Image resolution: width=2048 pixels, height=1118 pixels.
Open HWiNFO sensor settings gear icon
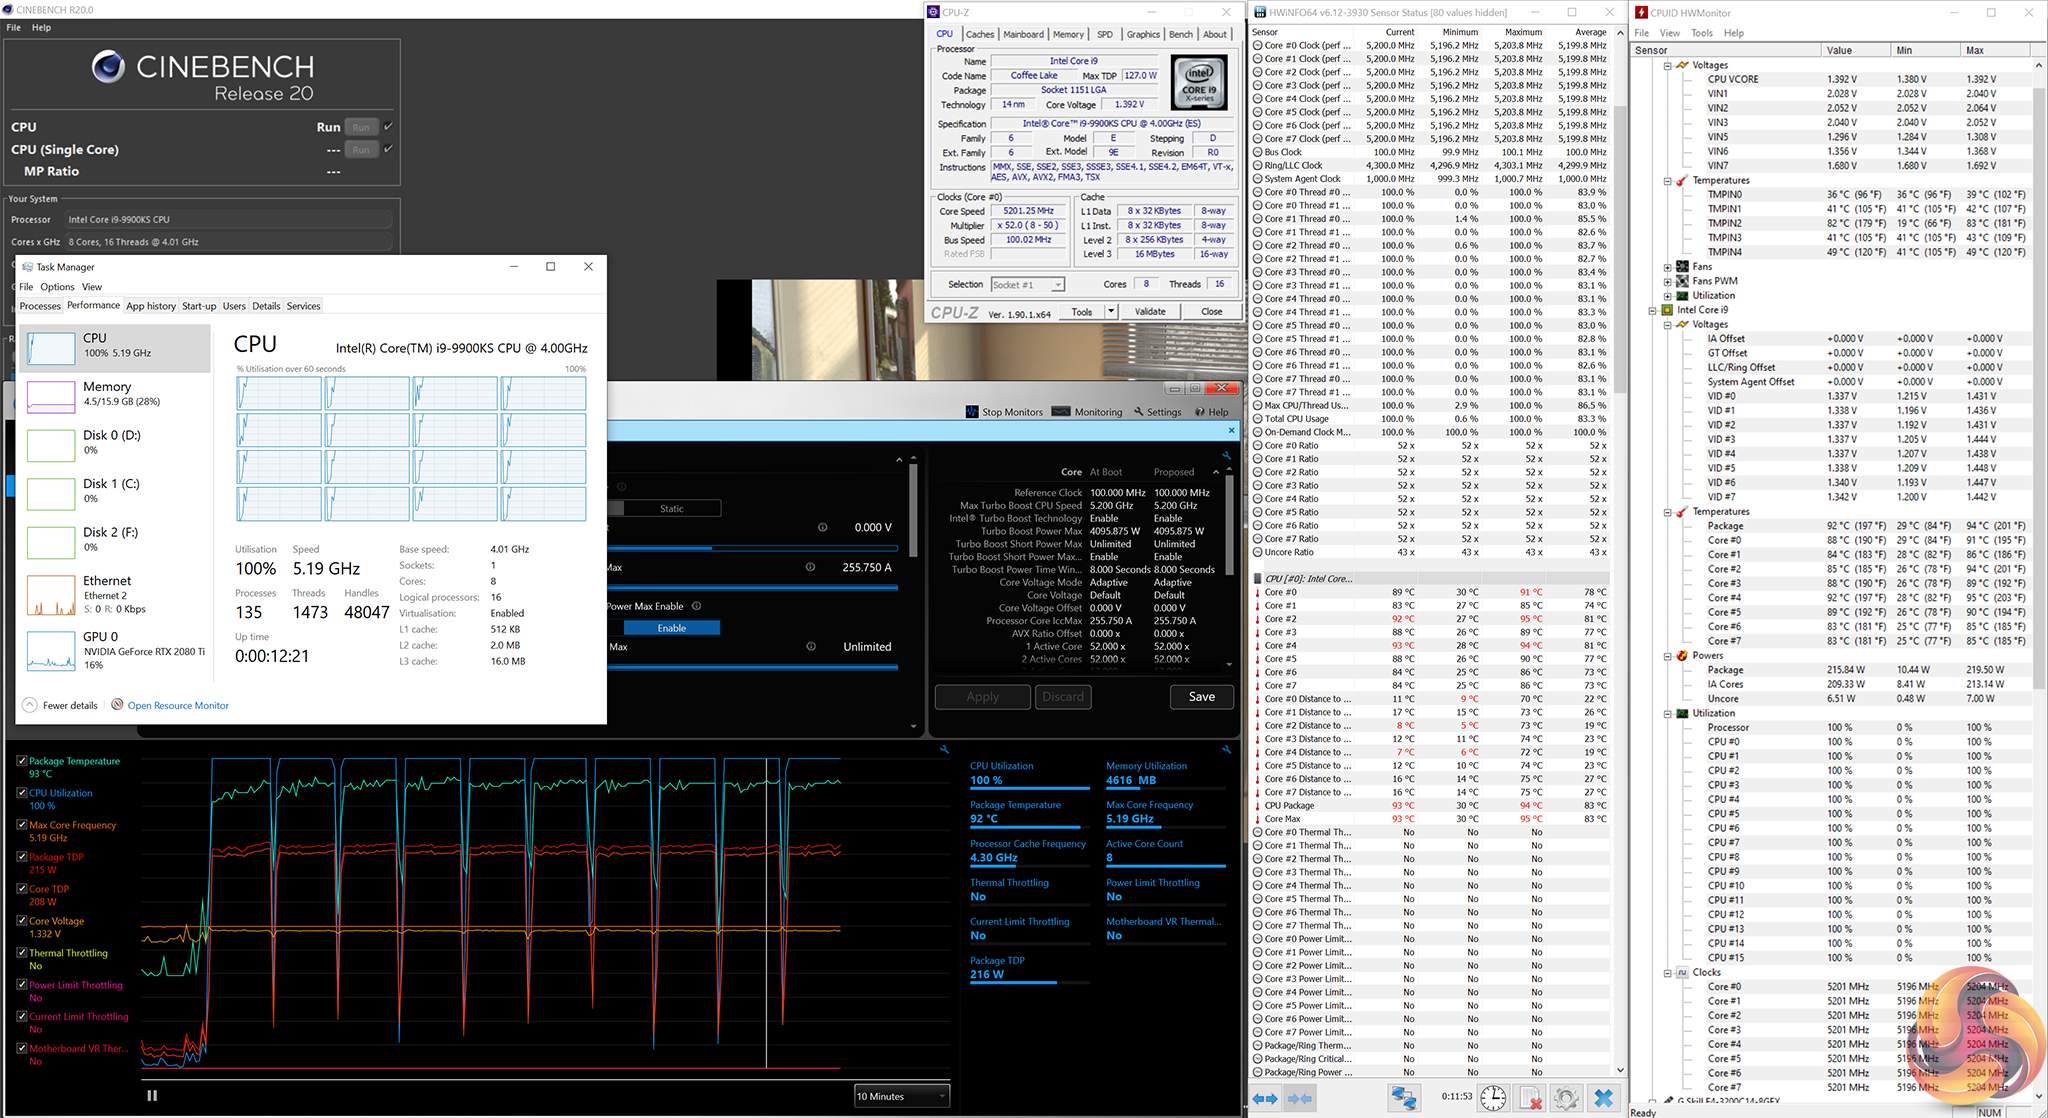point(1566,1098)
